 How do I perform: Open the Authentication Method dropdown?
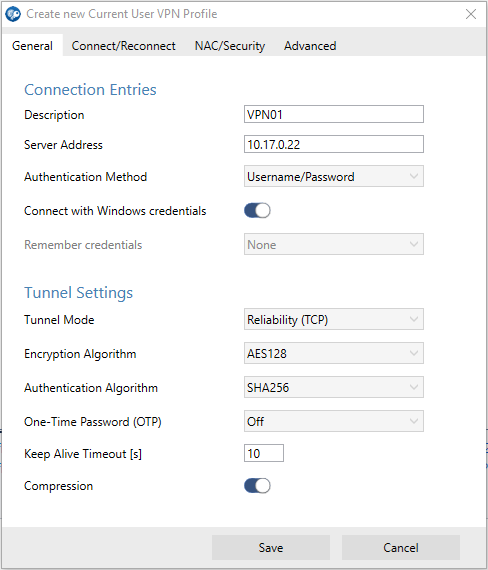[333, 176]
